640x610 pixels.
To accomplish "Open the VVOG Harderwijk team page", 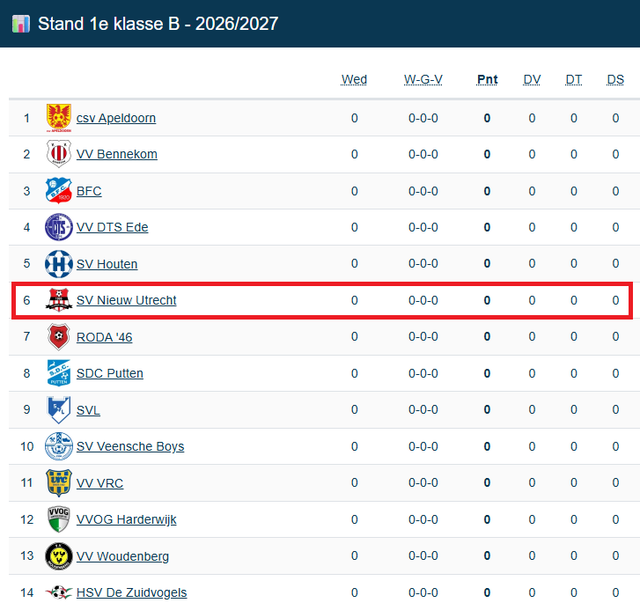I will point(126,519).
